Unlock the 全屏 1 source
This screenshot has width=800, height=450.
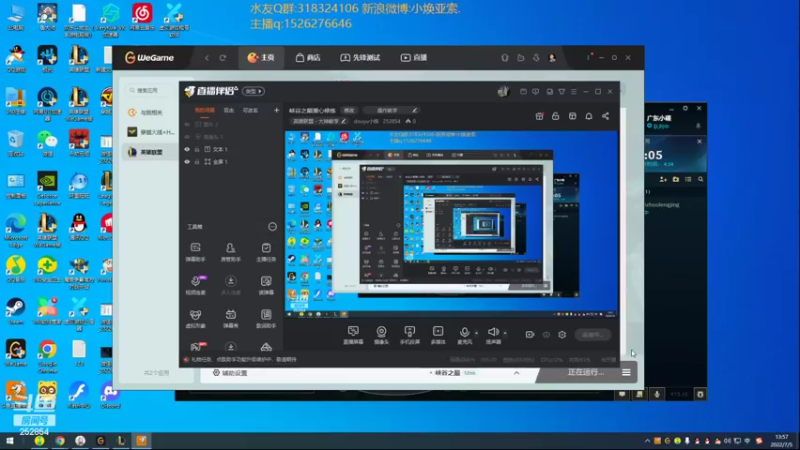(x=197, y=162)
